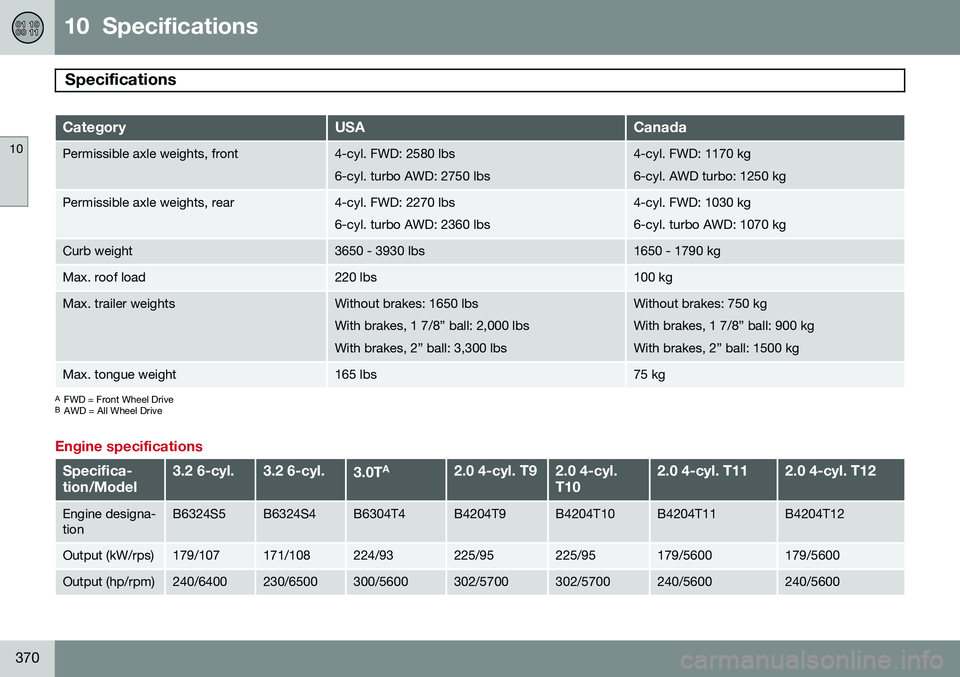Click output value '171/108'
The height and width of the screenshot is (677, 960).
click(287, 556)
